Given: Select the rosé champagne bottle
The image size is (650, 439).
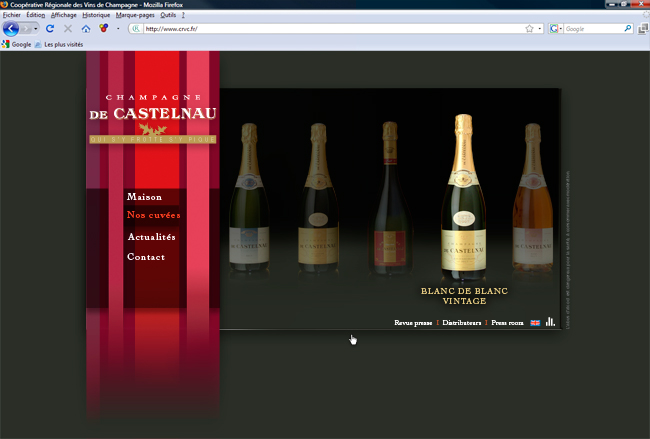Looking at the screenshot, I should point(533,197).
